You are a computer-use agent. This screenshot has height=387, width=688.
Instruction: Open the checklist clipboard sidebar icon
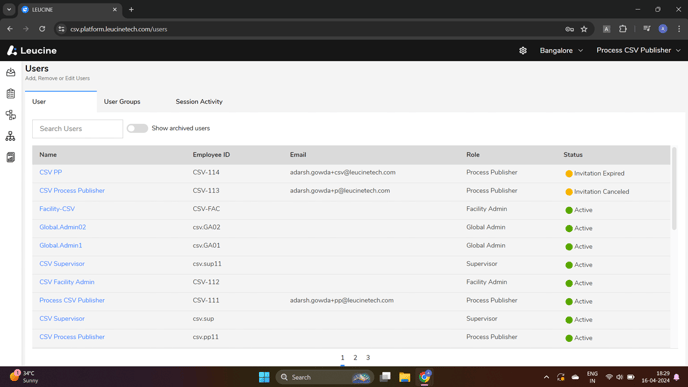(x=11, y=93)
